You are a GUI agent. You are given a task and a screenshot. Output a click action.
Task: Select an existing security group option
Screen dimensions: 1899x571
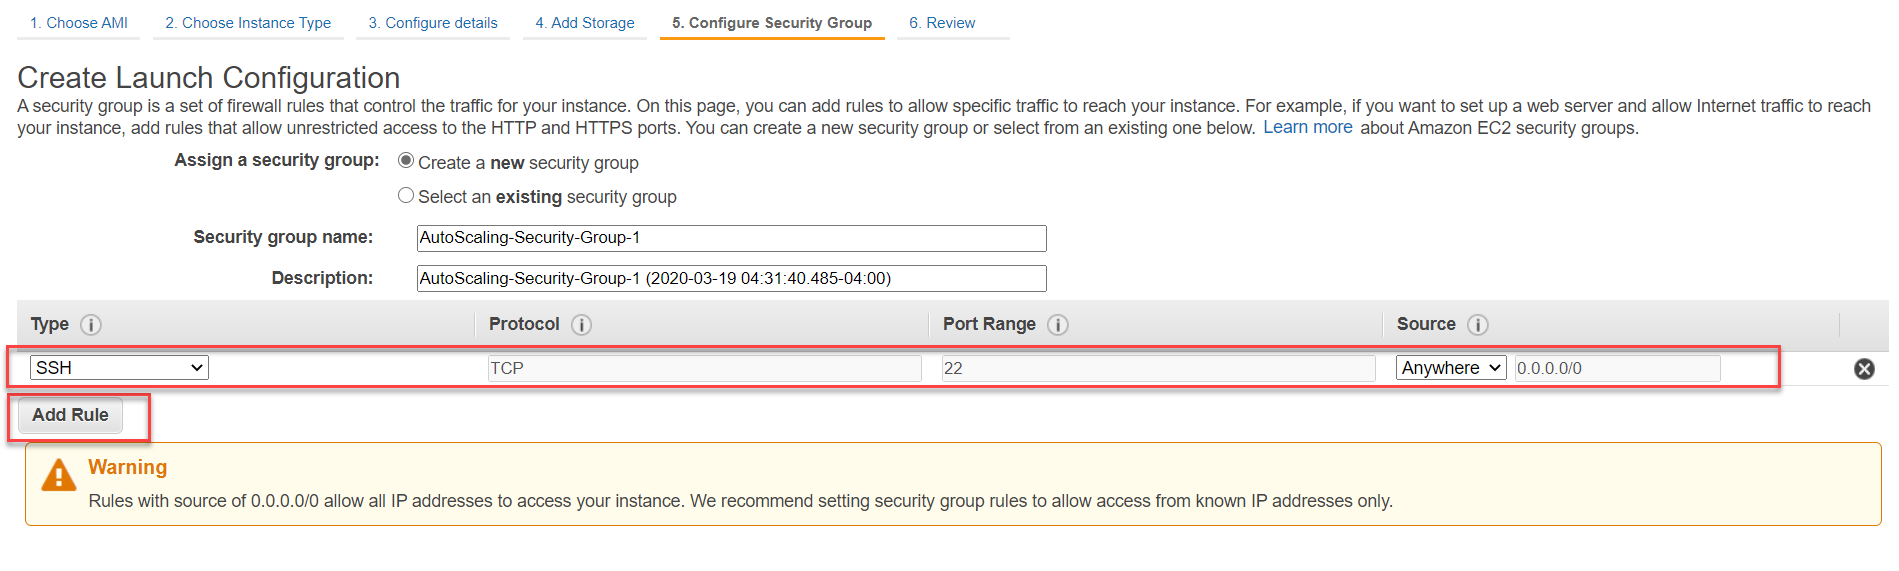click(406, 195)
